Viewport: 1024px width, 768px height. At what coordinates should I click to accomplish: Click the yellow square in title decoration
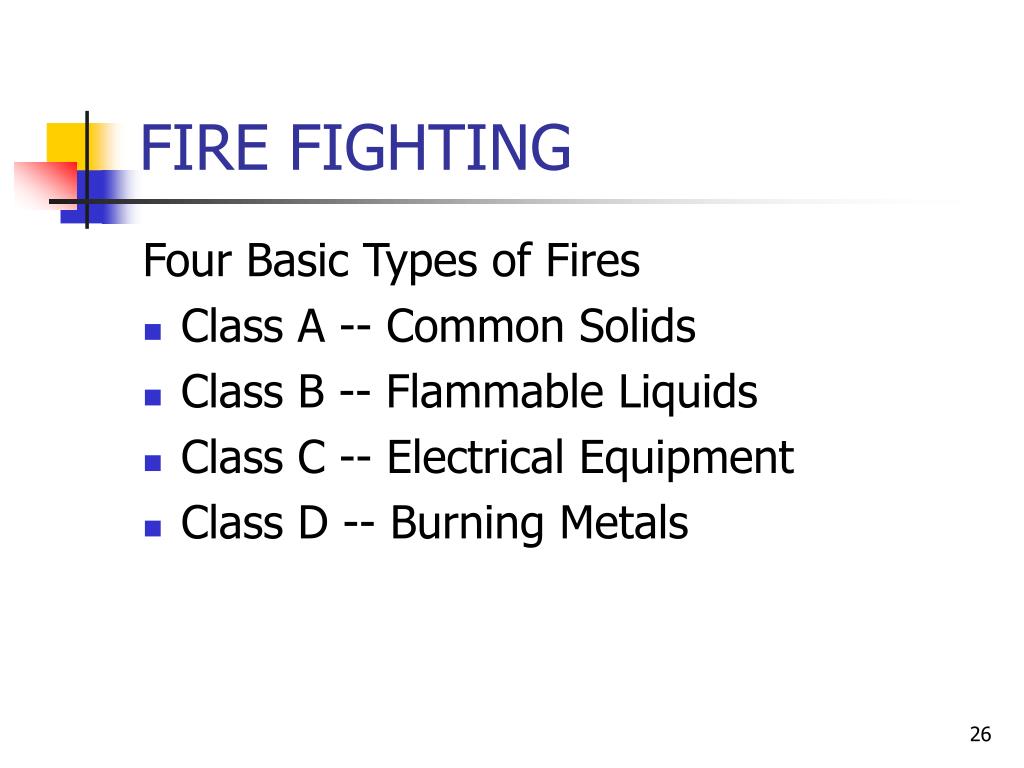[x=66, y=144]
